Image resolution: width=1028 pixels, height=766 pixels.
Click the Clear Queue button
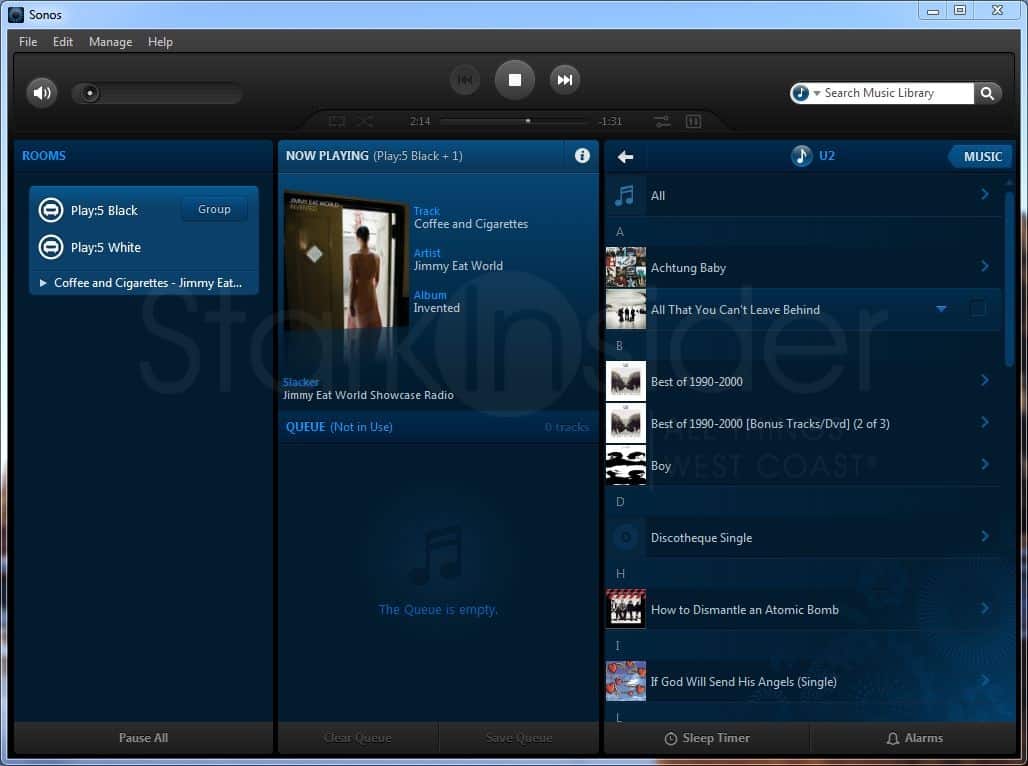coord(357,738)
